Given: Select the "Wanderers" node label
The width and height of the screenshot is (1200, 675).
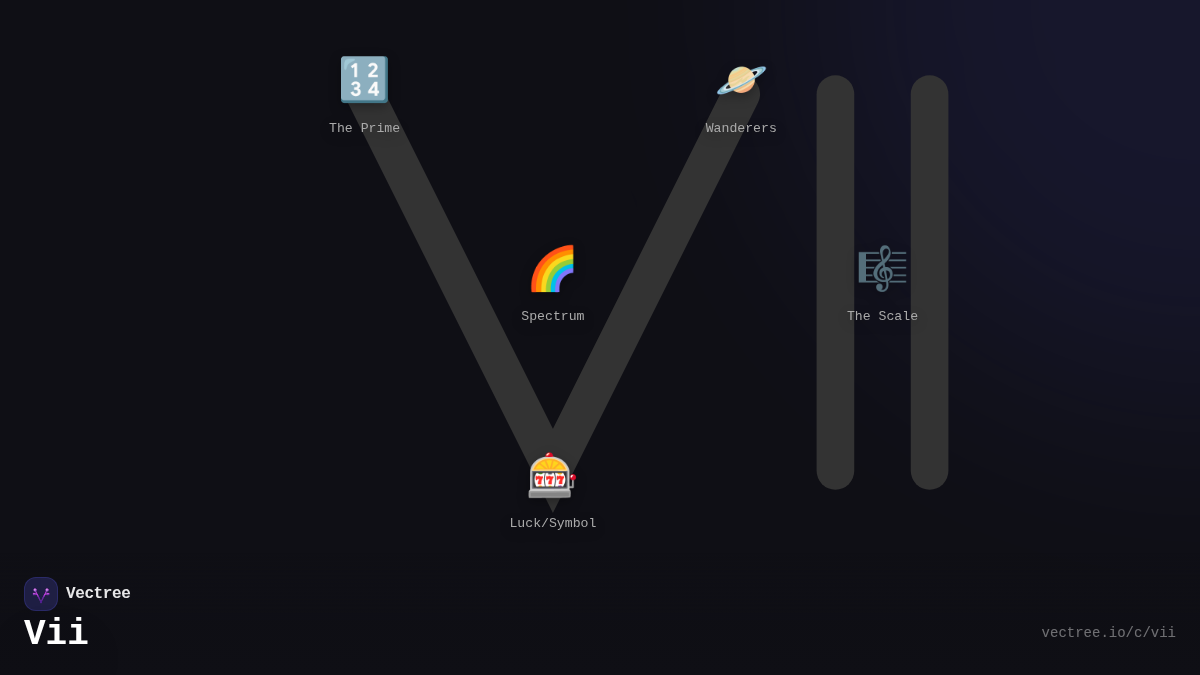Looking at the screenshot, I should click(x=741, y=129).
